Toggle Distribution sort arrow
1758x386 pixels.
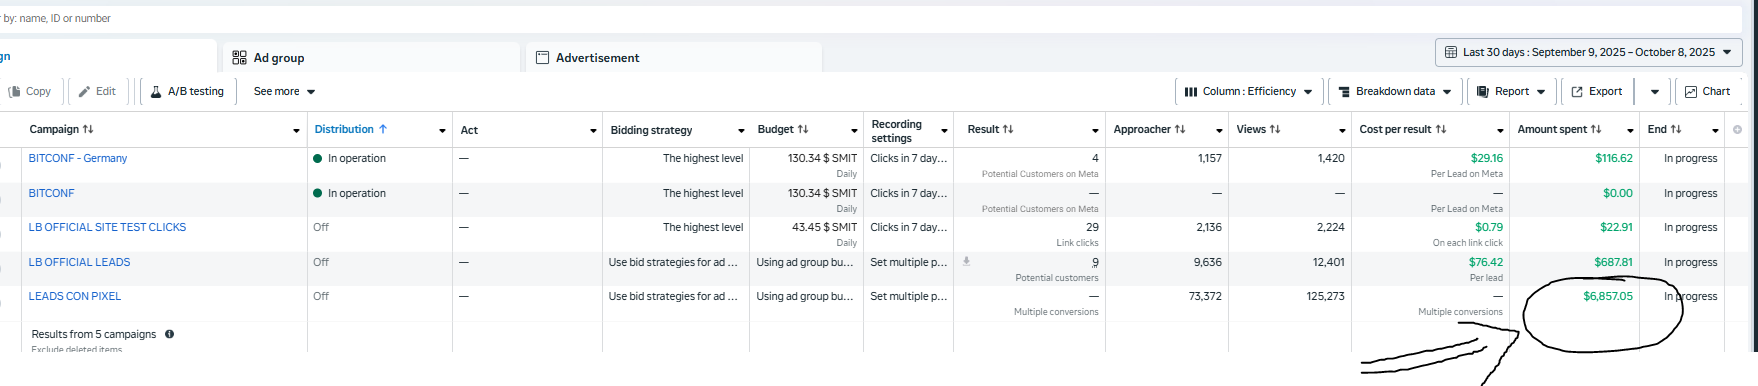(x=382, y=129)
